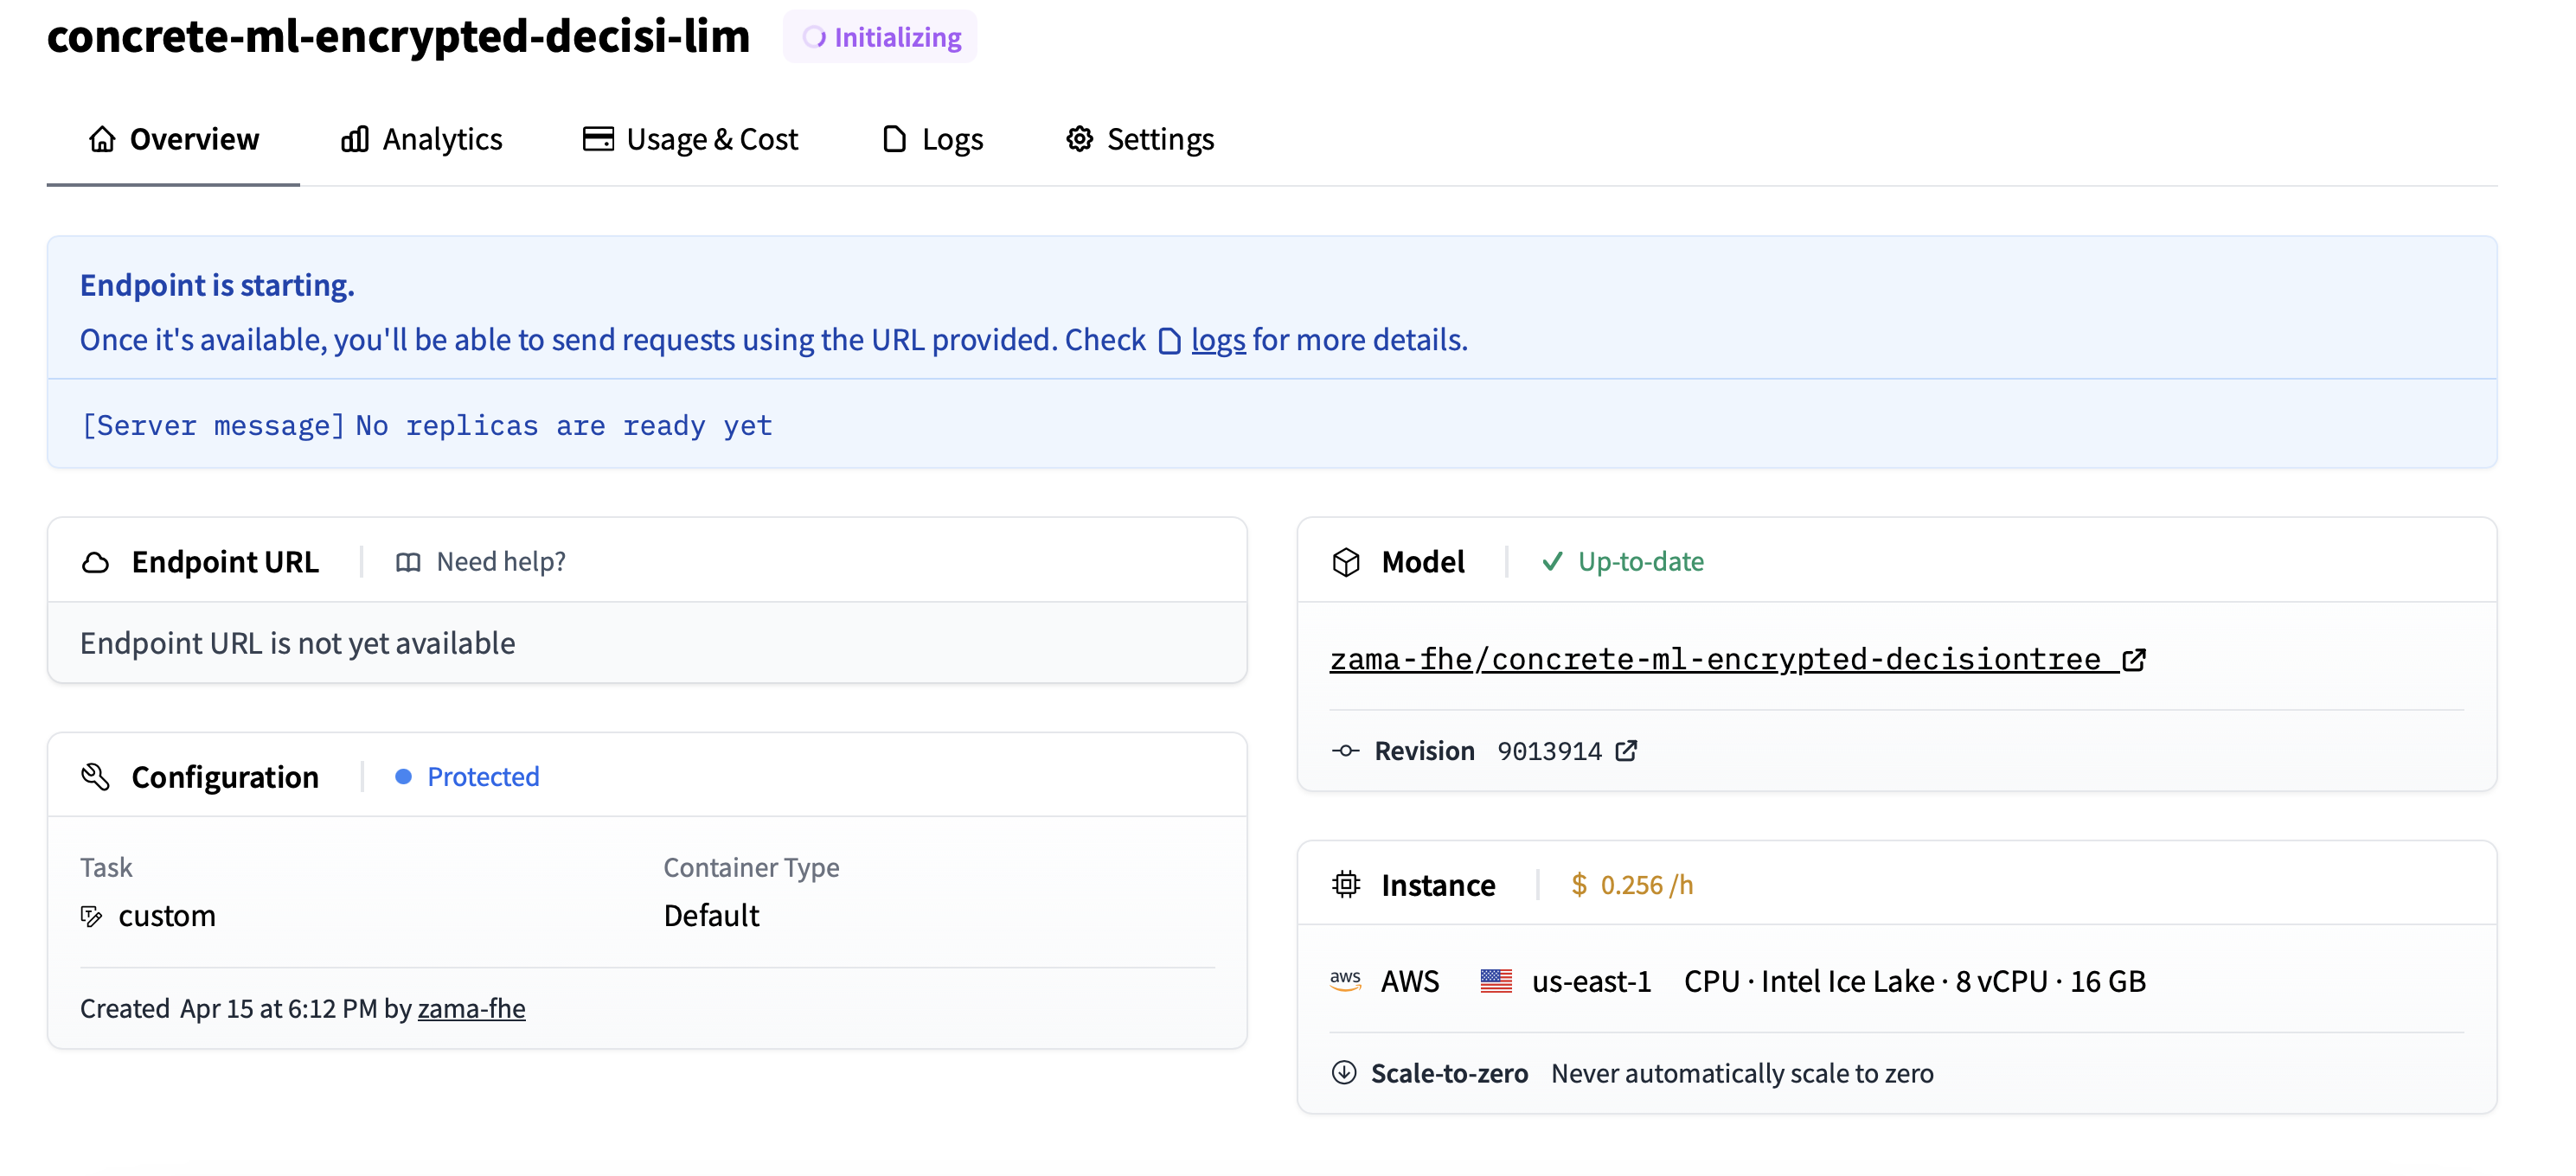Click the Initializing status badge
This screenshot has width=2576, height=1176.
pyautogui.click(x=880, y=36)
